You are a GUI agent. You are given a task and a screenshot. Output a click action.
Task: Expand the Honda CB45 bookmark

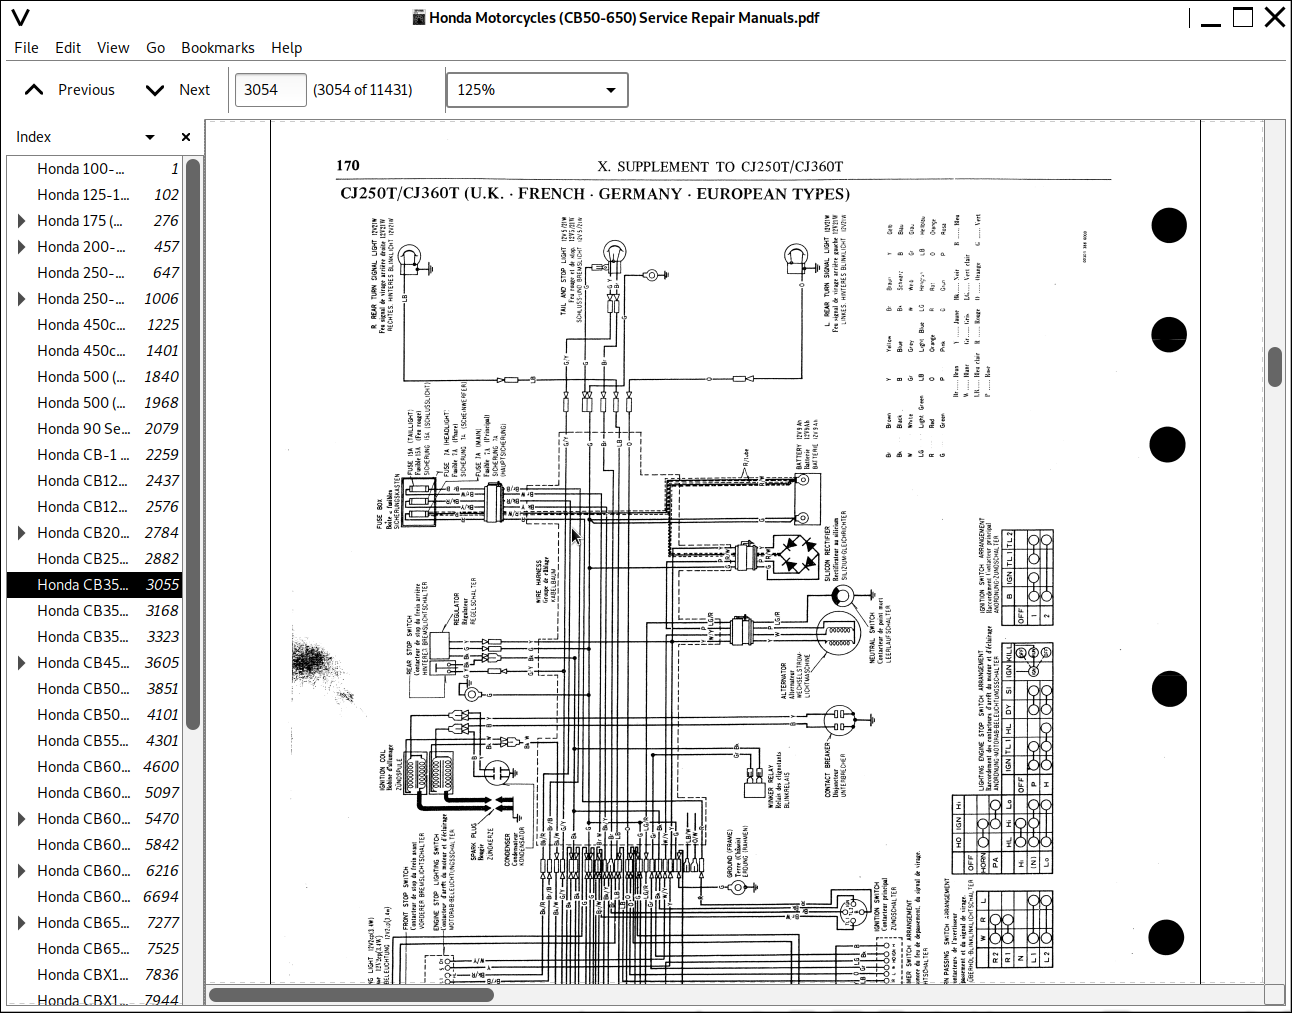21,663
